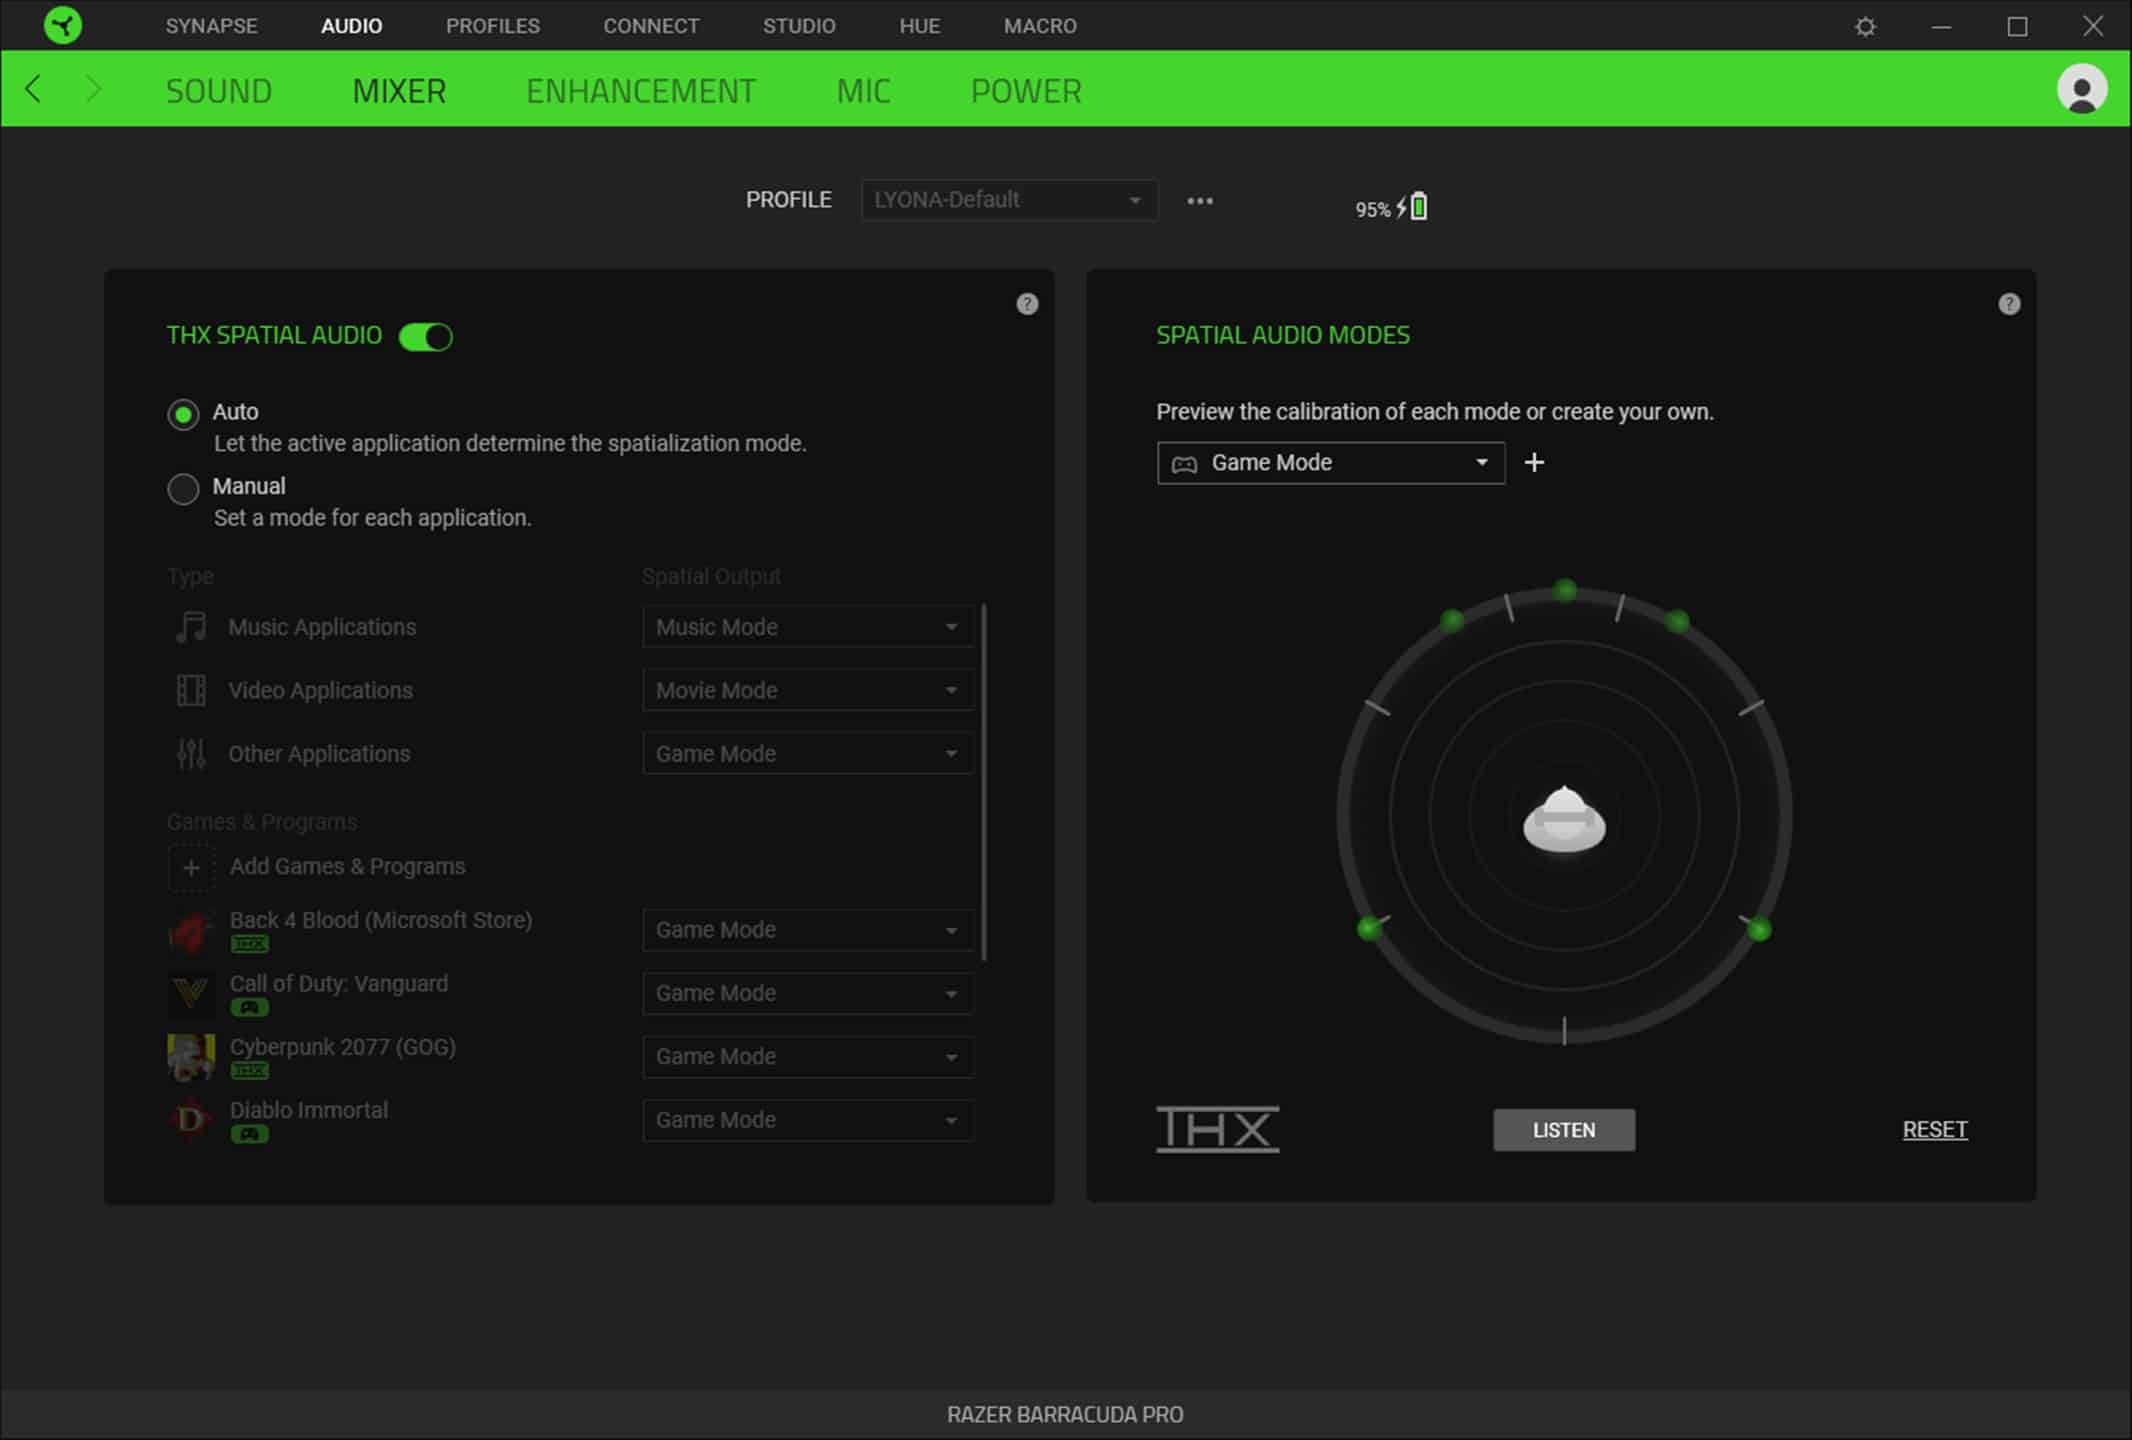Viewport: 2132px width, 1440px height.
Task: Click the RAZER BARRACUDA PRO device label
Action: (x=1065, y=1415)
